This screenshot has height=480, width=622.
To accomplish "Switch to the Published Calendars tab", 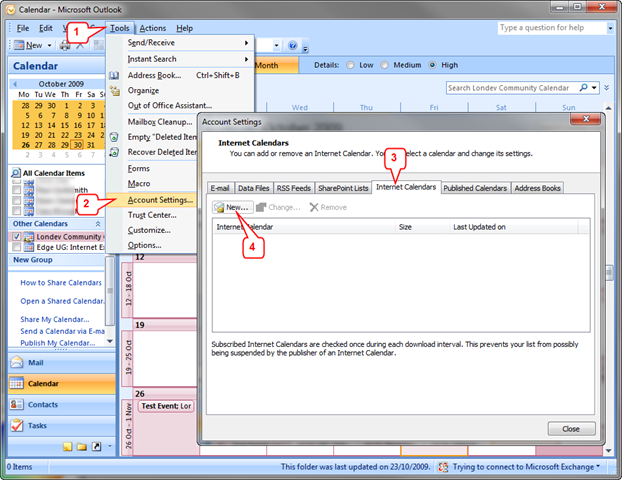I will tap(475, 188).
